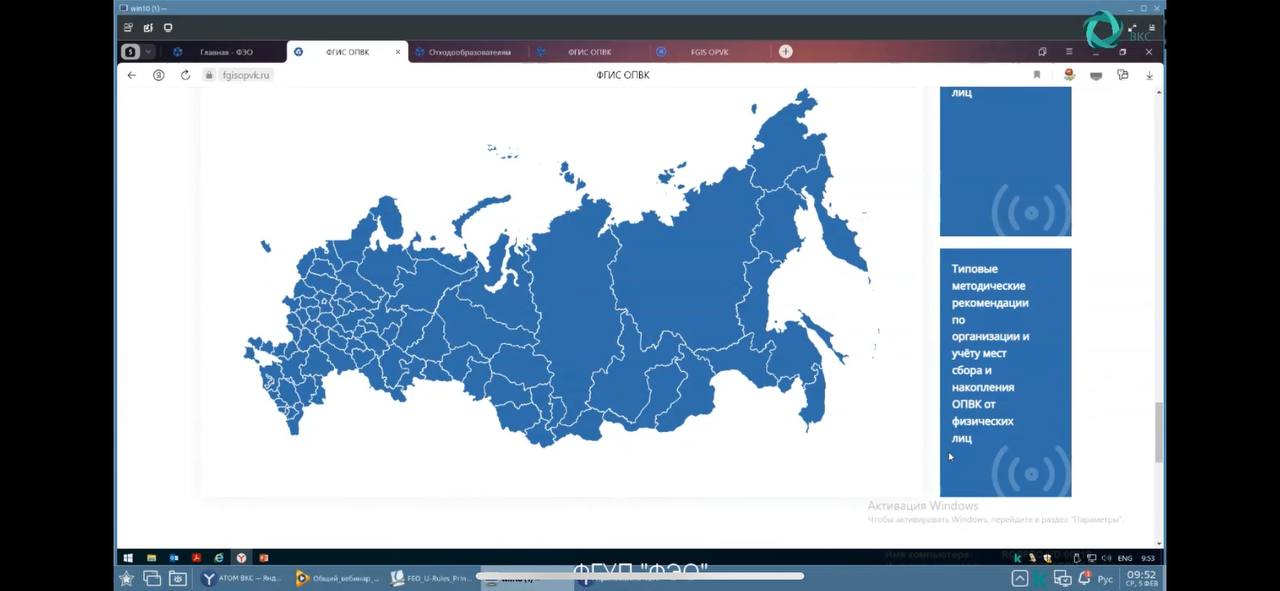The image size is (1280, 591).
Task: Close the active 'ФГИС ОПВК' tab
Action: (x=398, y=52)
